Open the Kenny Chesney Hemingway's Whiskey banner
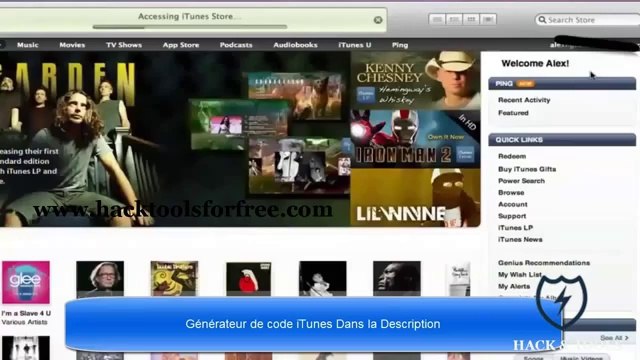Screen dimensions: 640x360 point(415,80)
